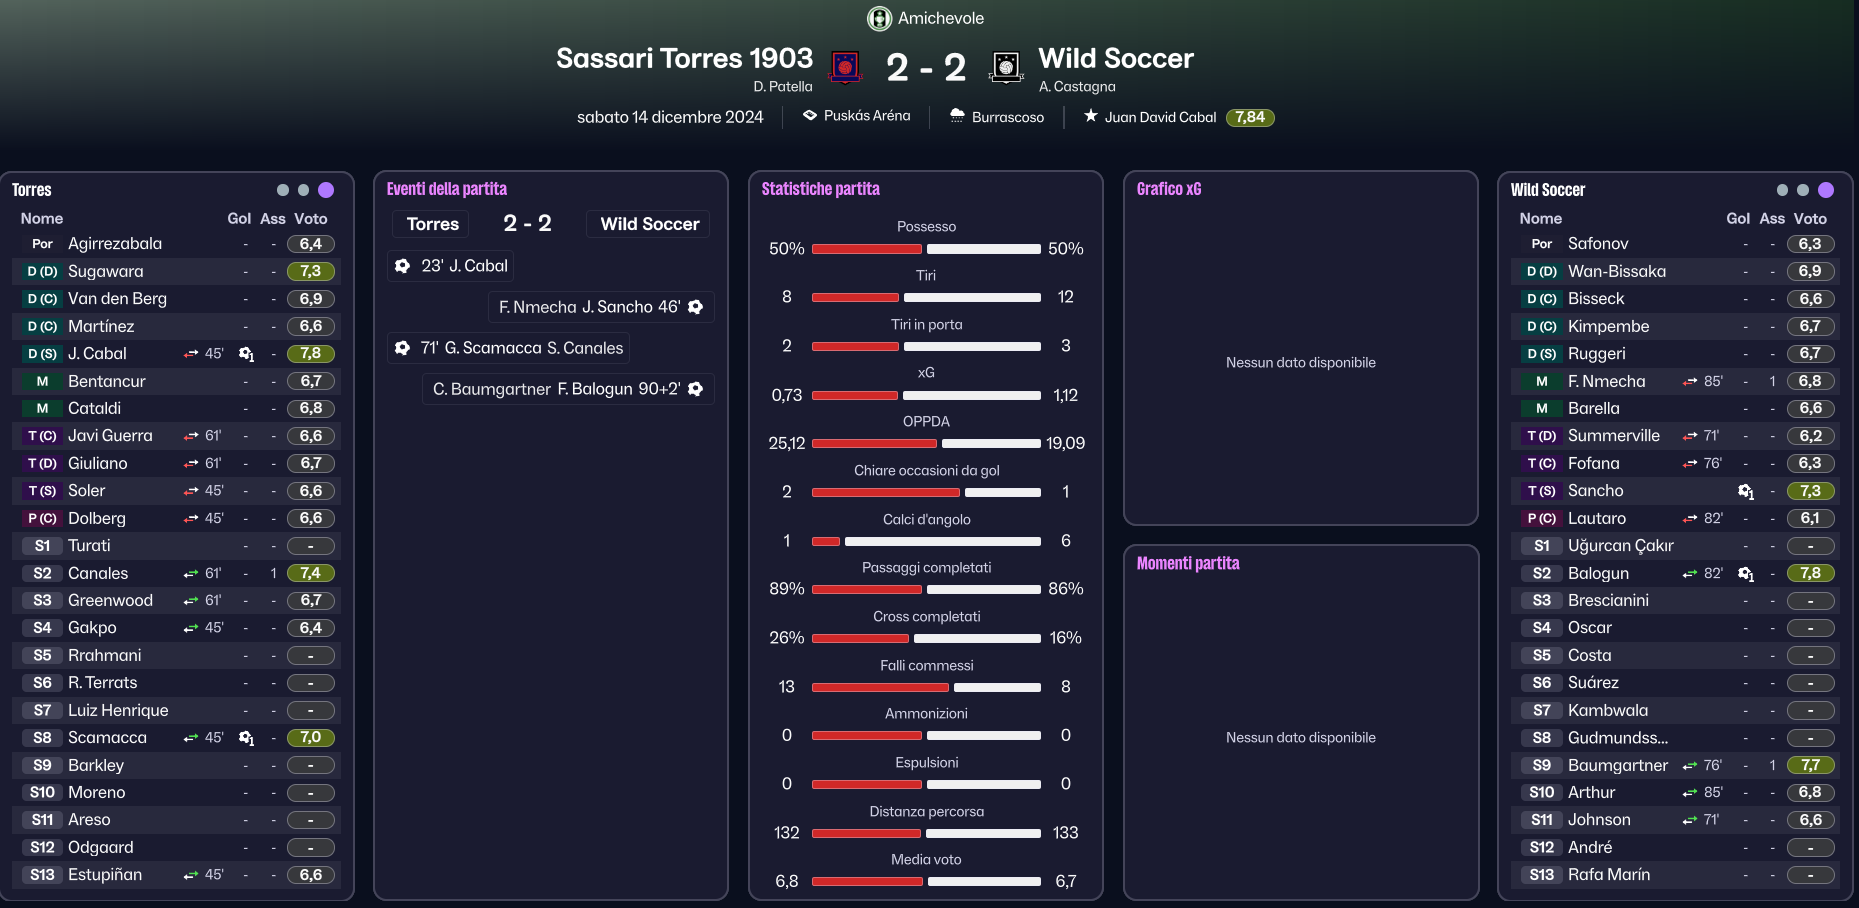Click the Wild Soccer label in match events

650,224
